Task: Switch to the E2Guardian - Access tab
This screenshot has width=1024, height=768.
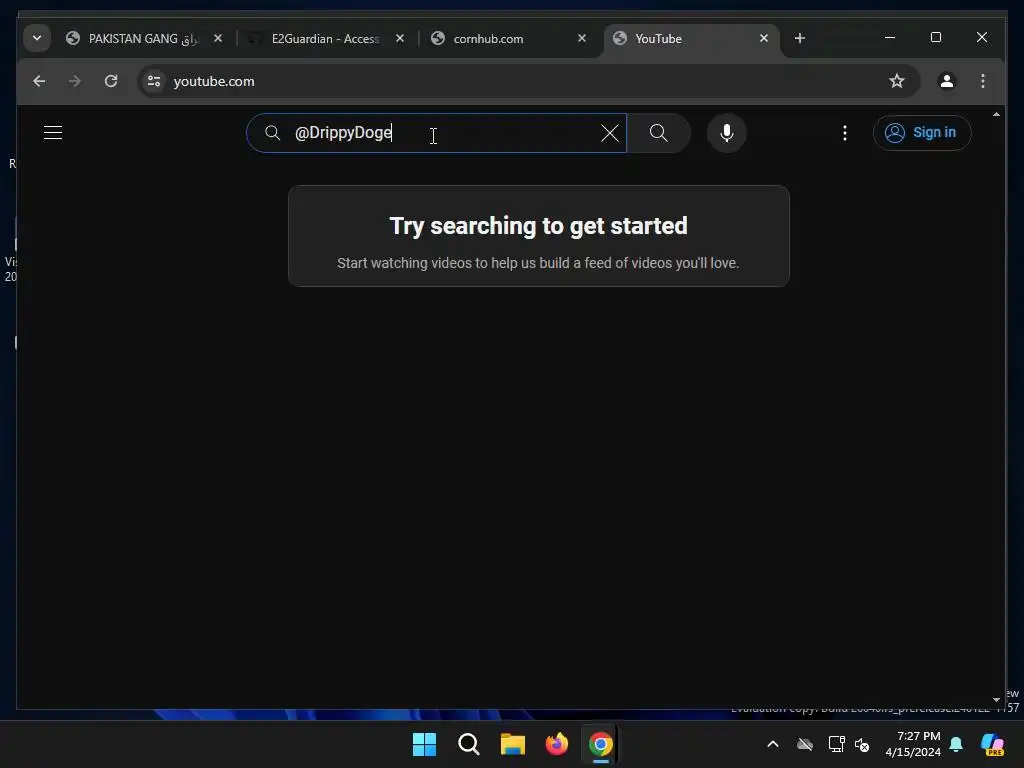Action: click(x=325, y=39)
